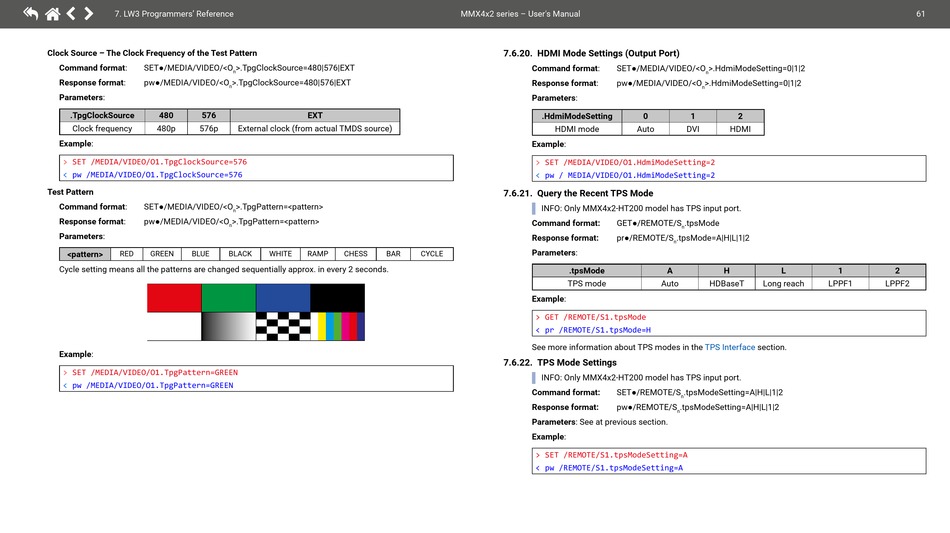
Task: Click the chessboard test pattern image
Action: [x=283, y=326]
